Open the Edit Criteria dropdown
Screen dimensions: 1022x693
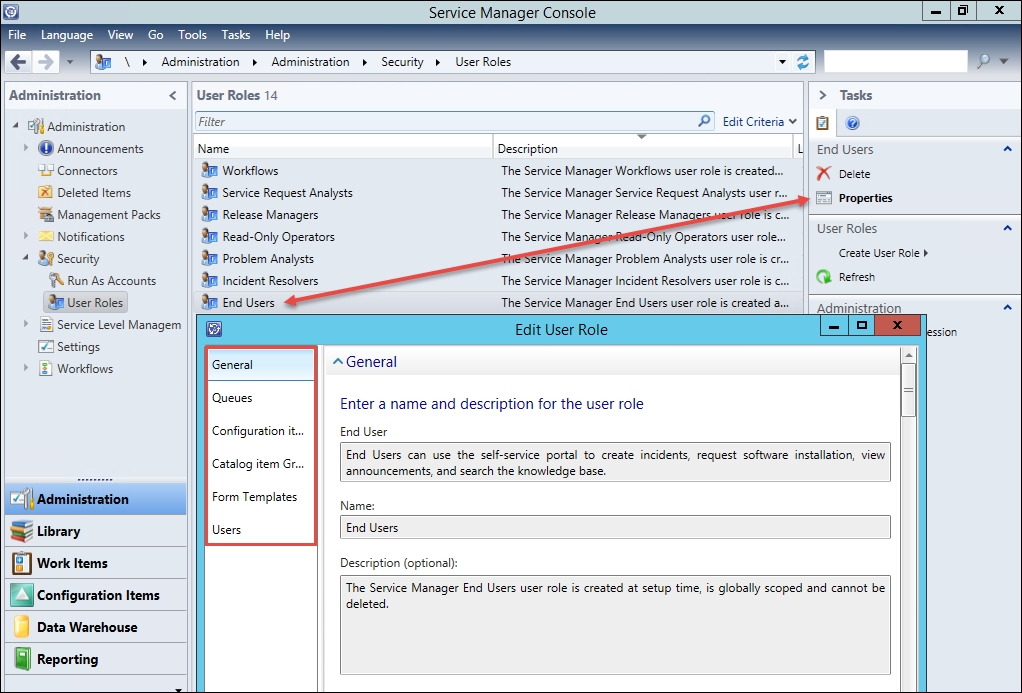[x=759, y=122]
